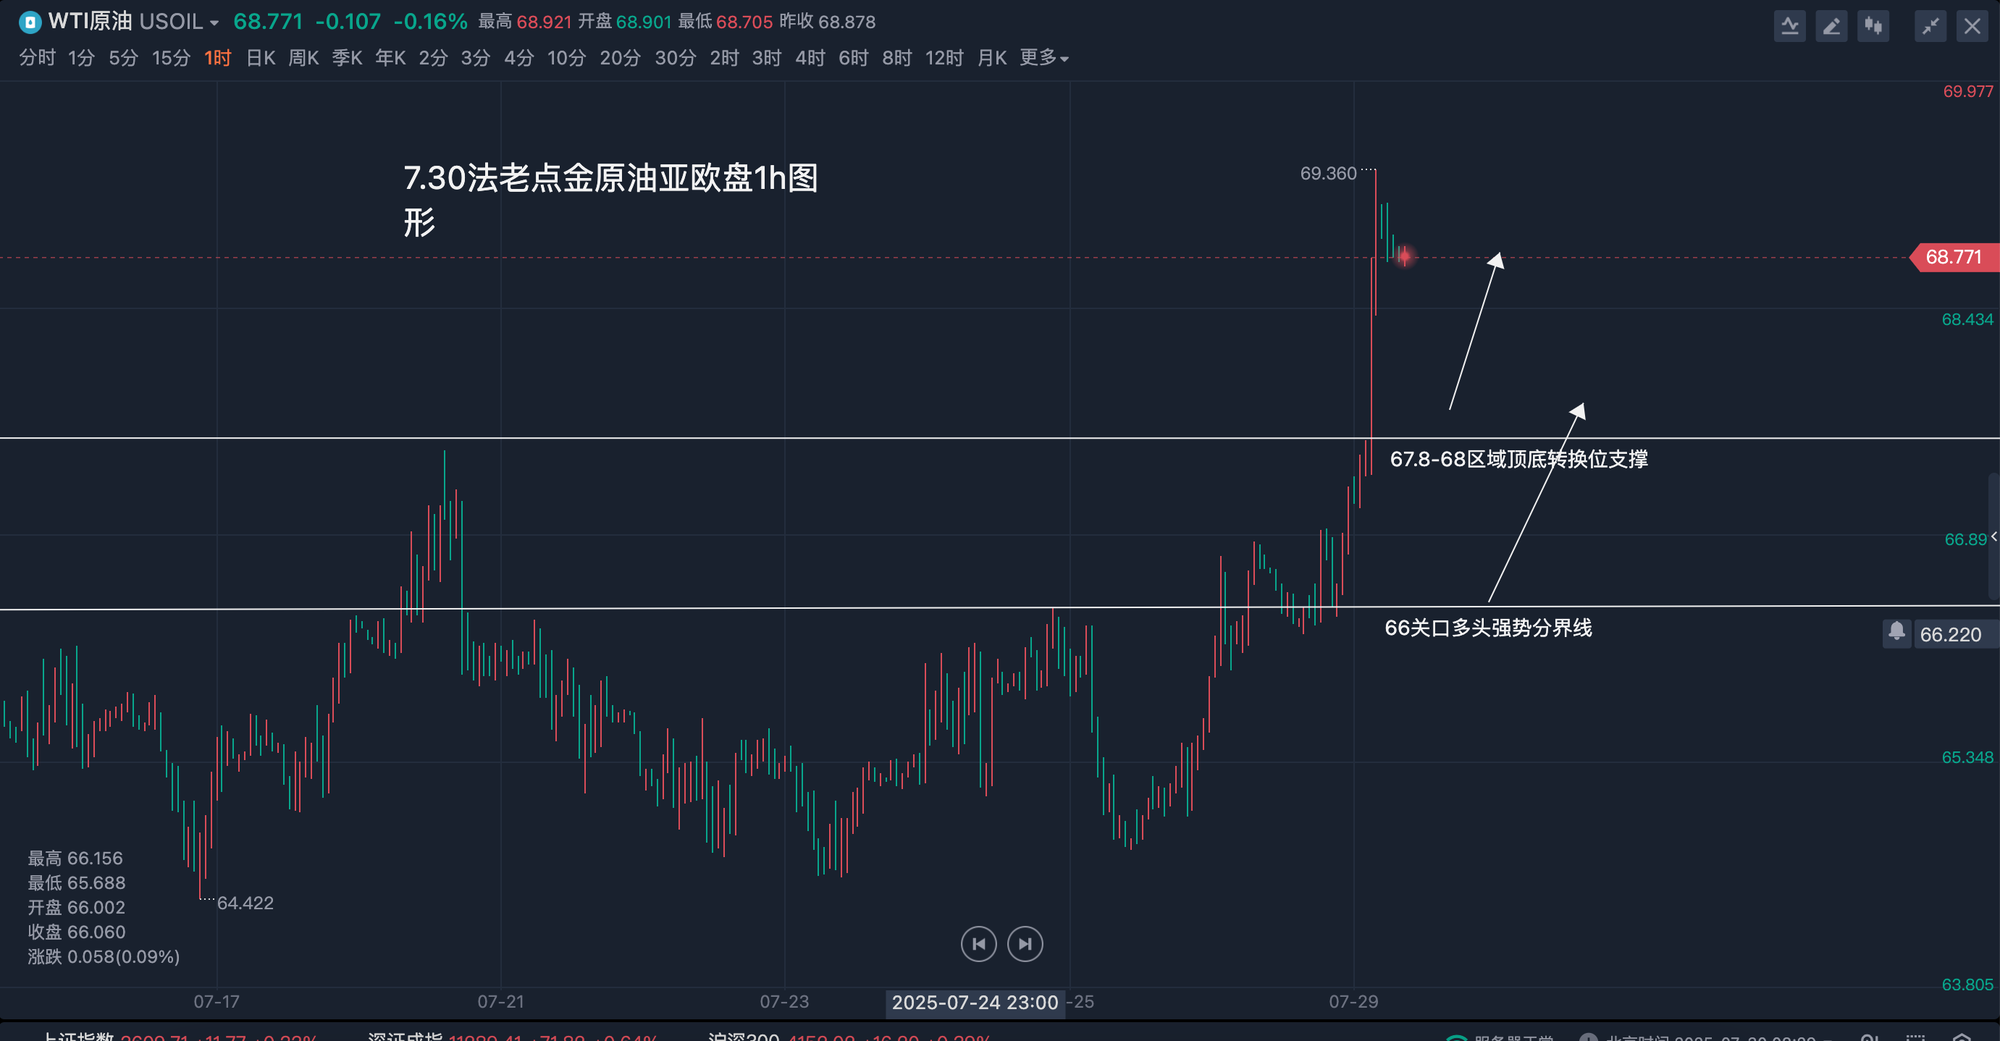2000x1041 pixels.
Task: Switch to the 6时 timeframe
Action: (853, 58)
